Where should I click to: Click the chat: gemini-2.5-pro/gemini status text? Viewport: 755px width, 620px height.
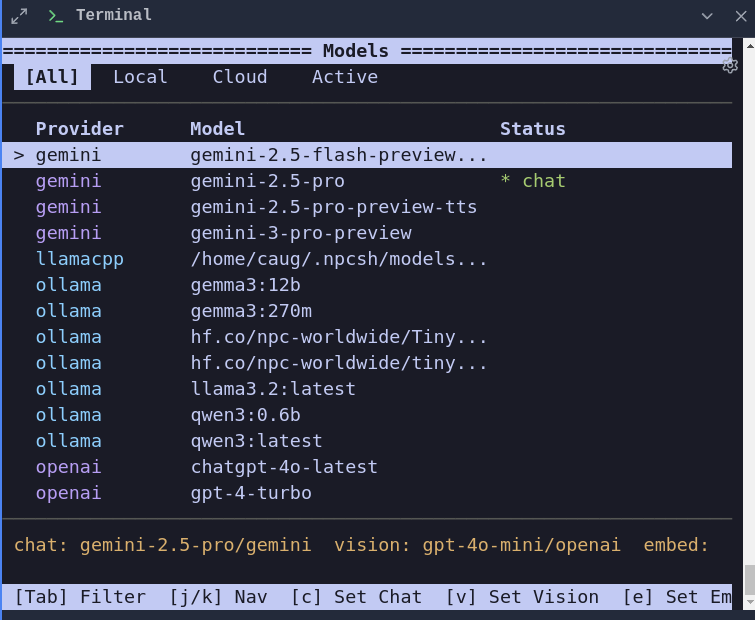pos(163,545)
